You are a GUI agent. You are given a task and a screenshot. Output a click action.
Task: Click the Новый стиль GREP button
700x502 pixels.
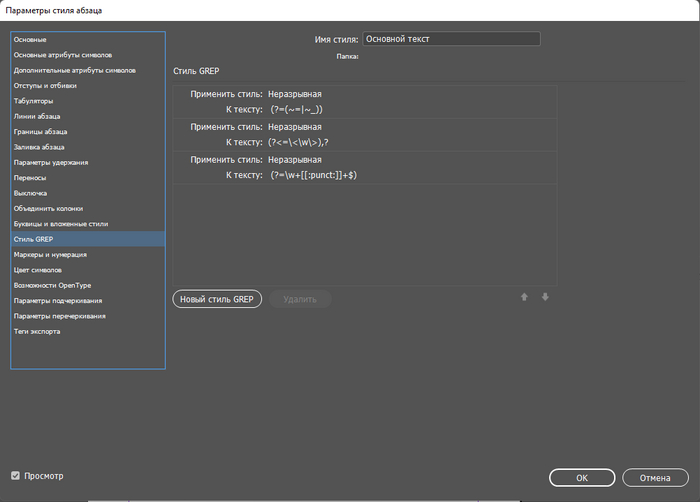pos(217,299)
